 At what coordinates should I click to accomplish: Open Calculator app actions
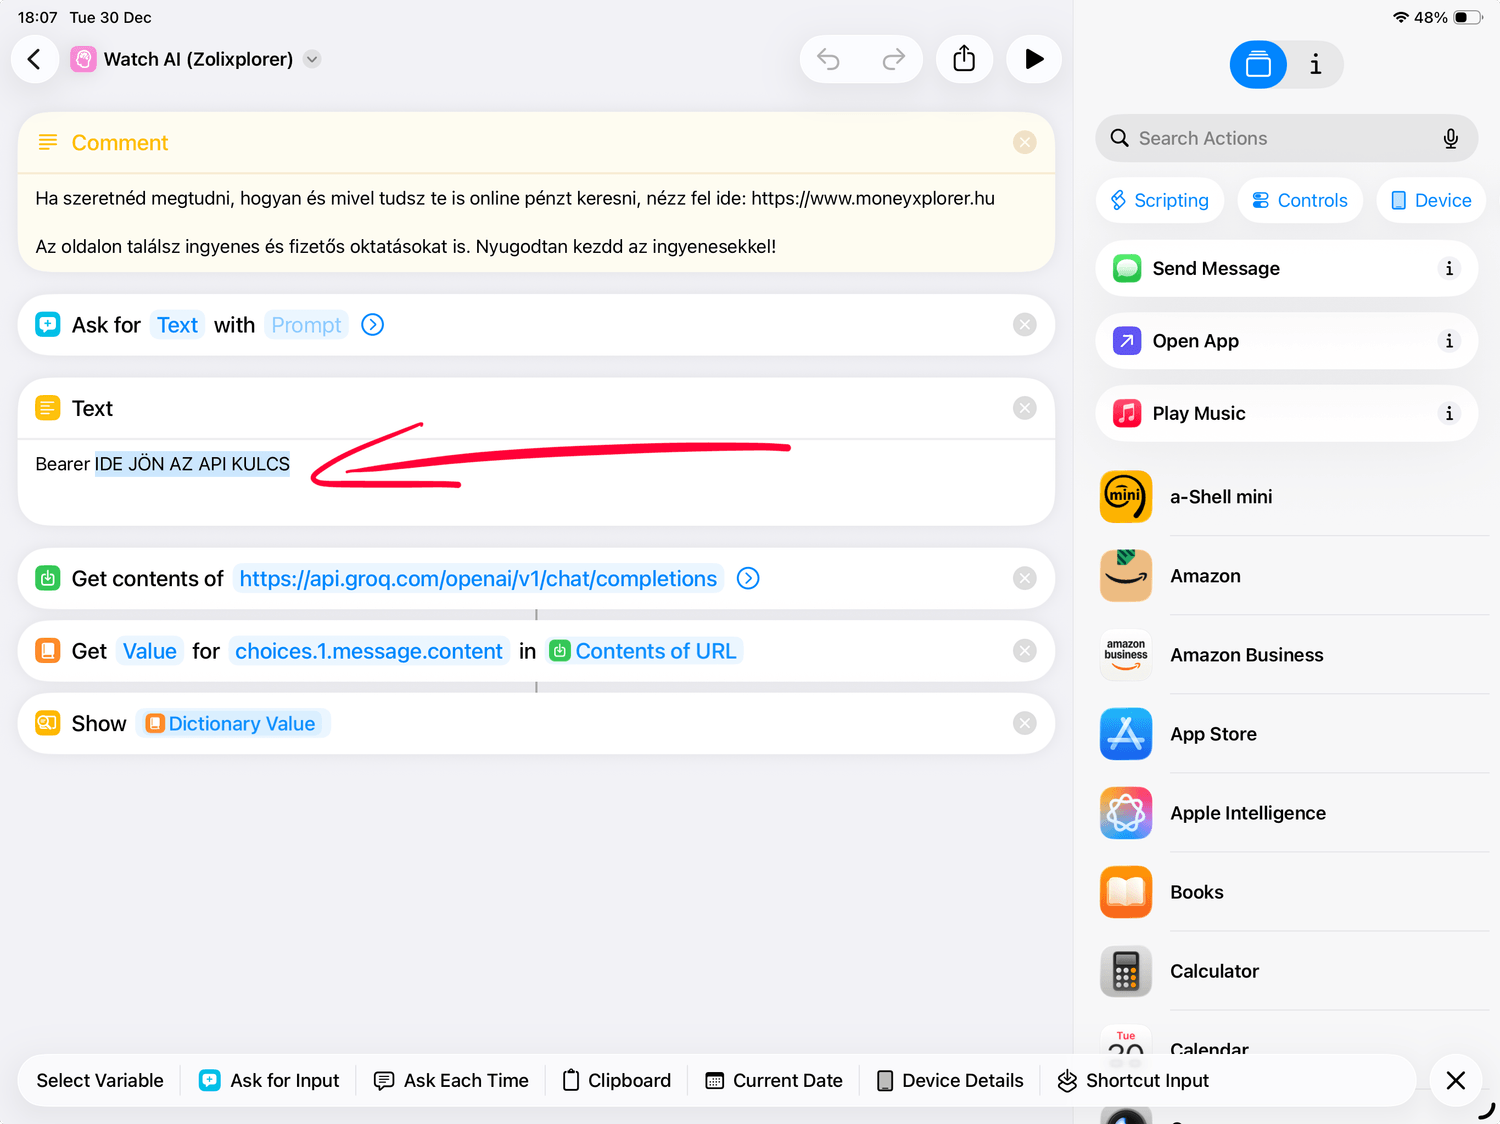1294,971
